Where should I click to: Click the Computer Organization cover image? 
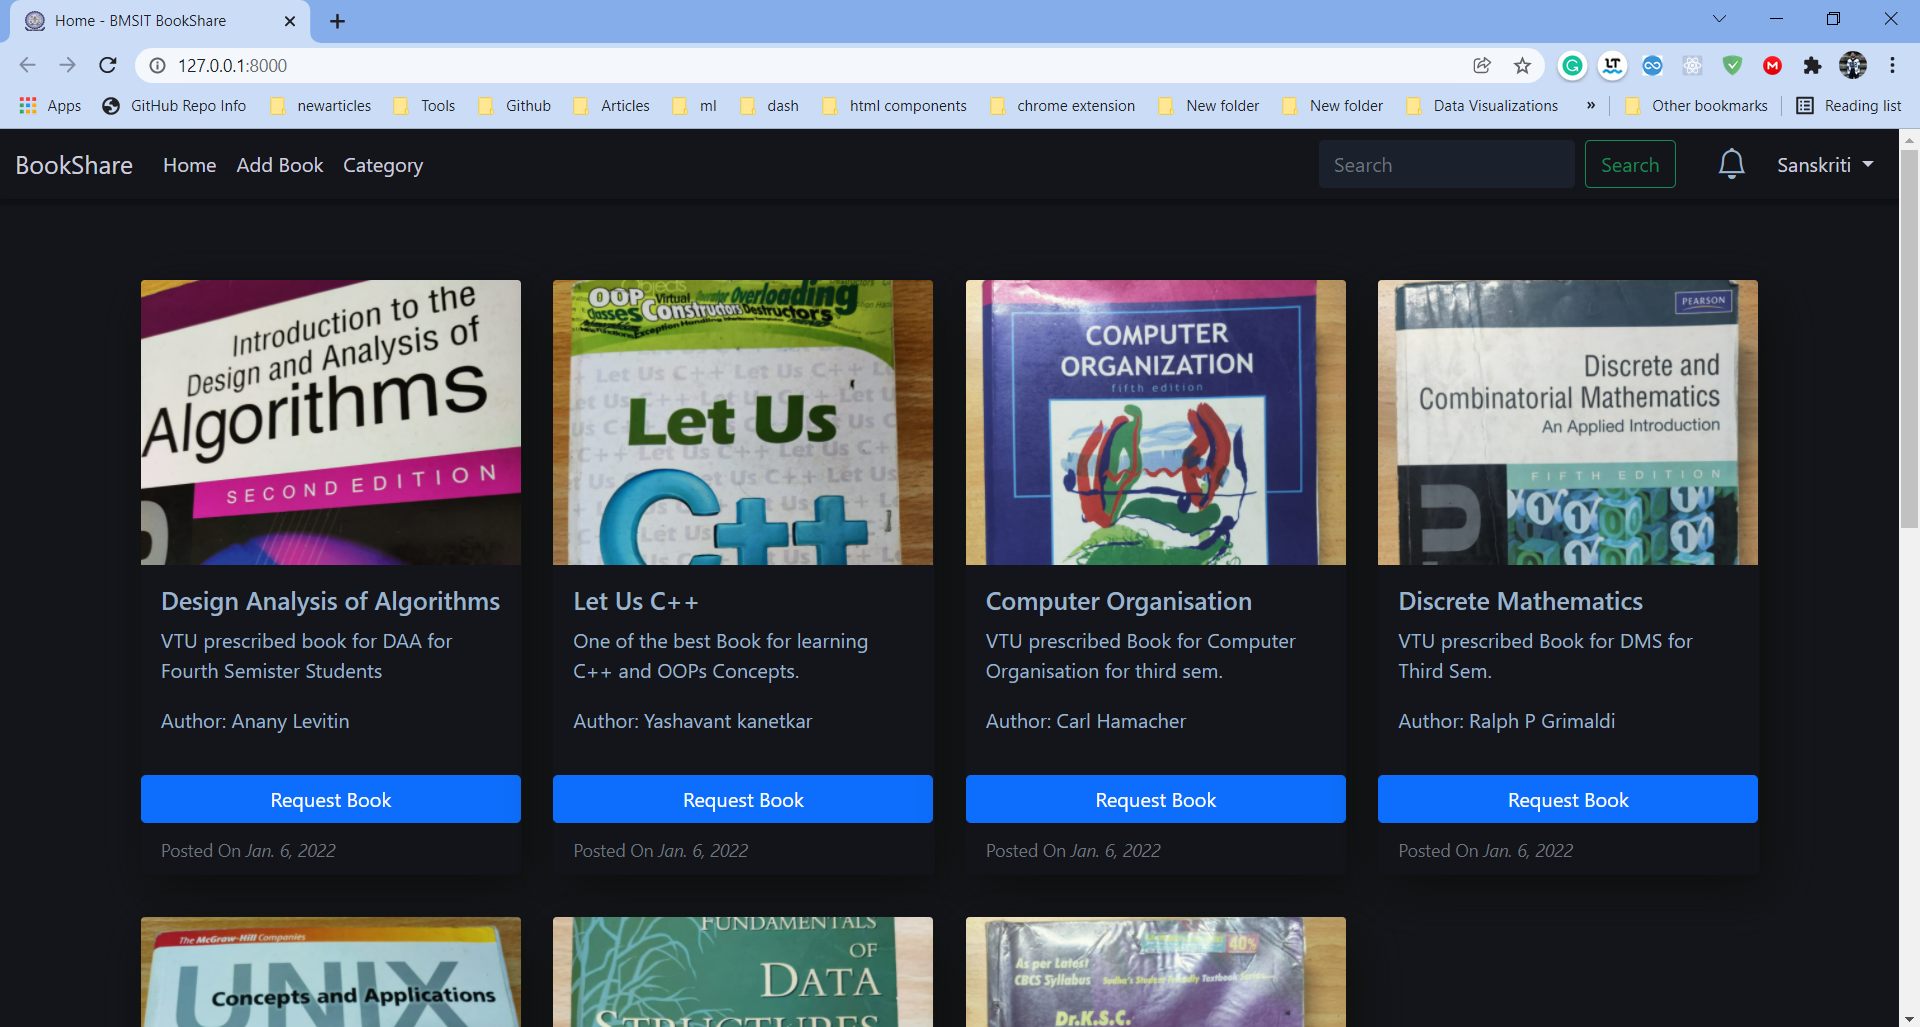[1156, 422]
